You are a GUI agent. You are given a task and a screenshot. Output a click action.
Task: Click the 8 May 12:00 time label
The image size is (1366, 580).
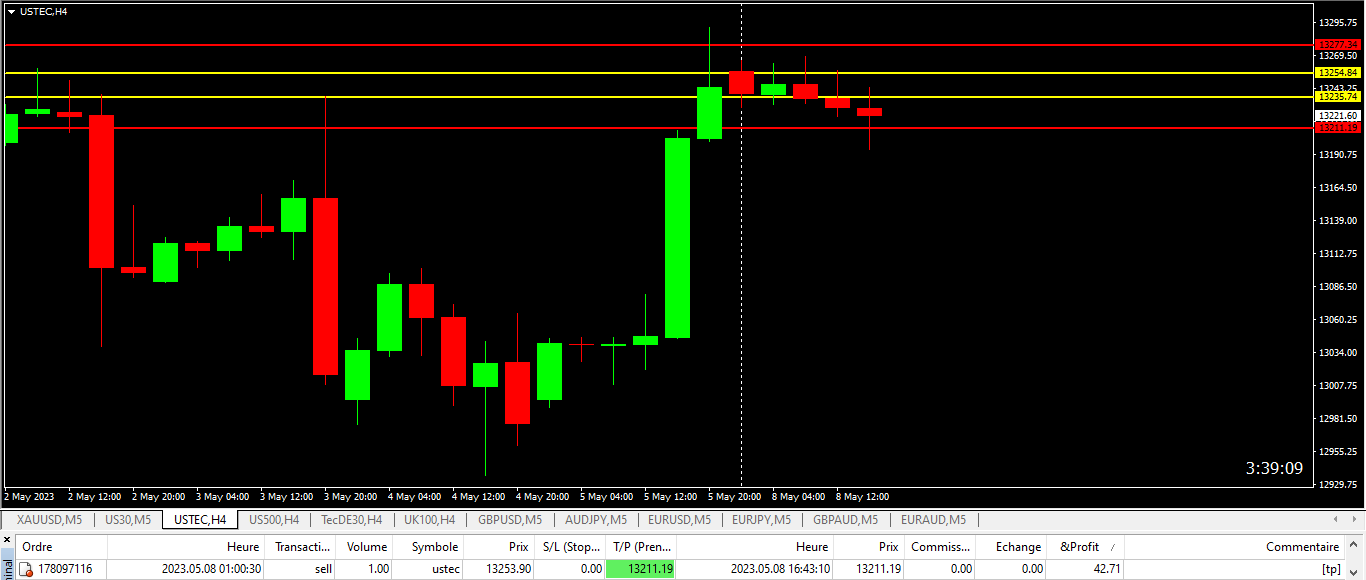[x=862, y=496]
